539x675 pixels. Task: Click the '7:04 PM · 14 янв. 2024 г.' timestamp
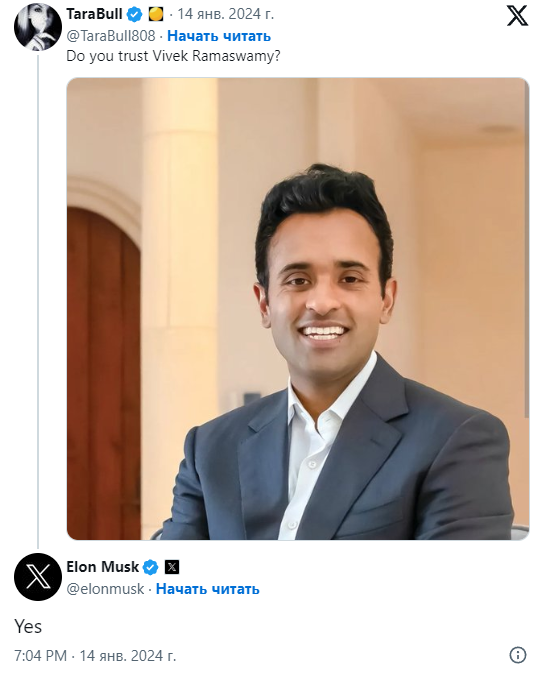[x=95, y=655]
